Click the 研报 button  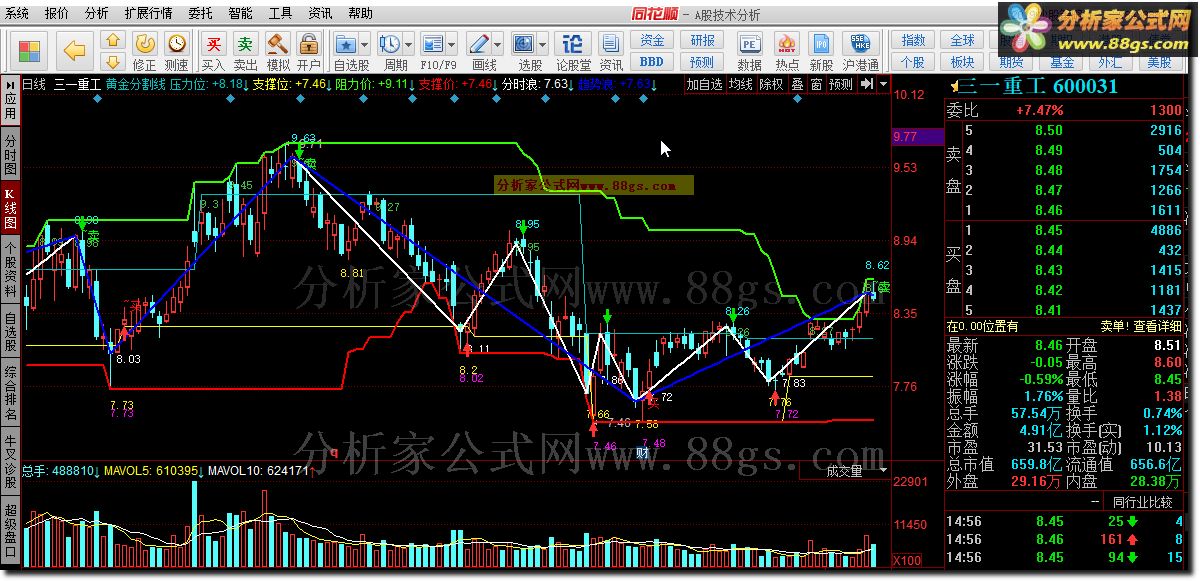click(703, 41)
